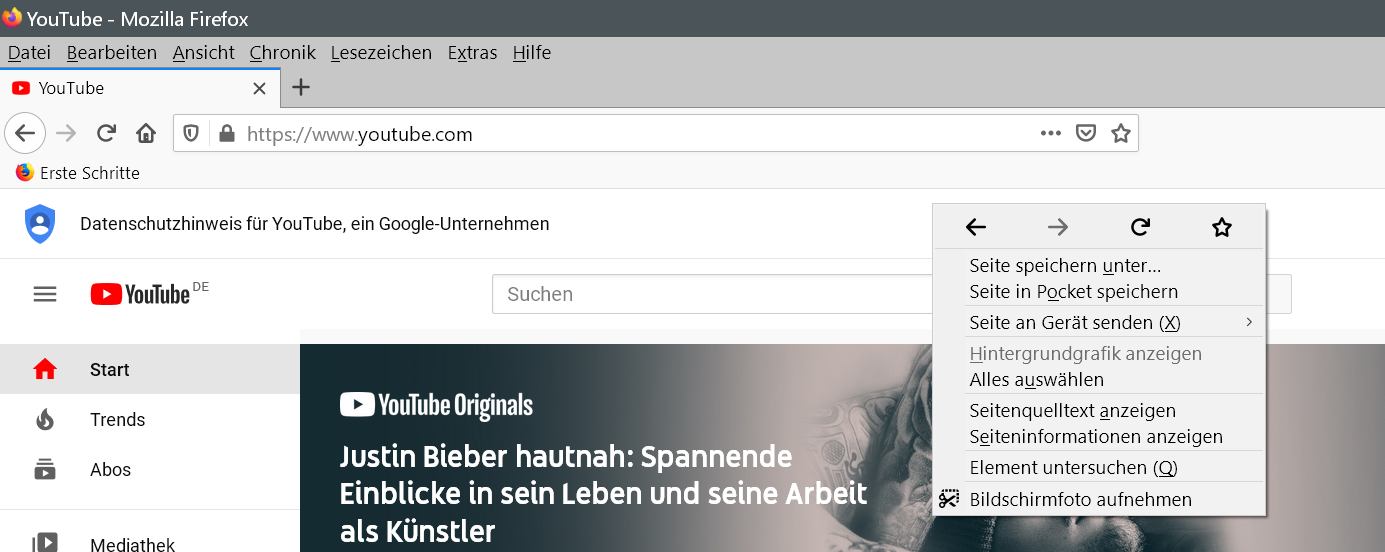
Task: Reload the page using toolbar refresh icon
Action: coord(106,133)
